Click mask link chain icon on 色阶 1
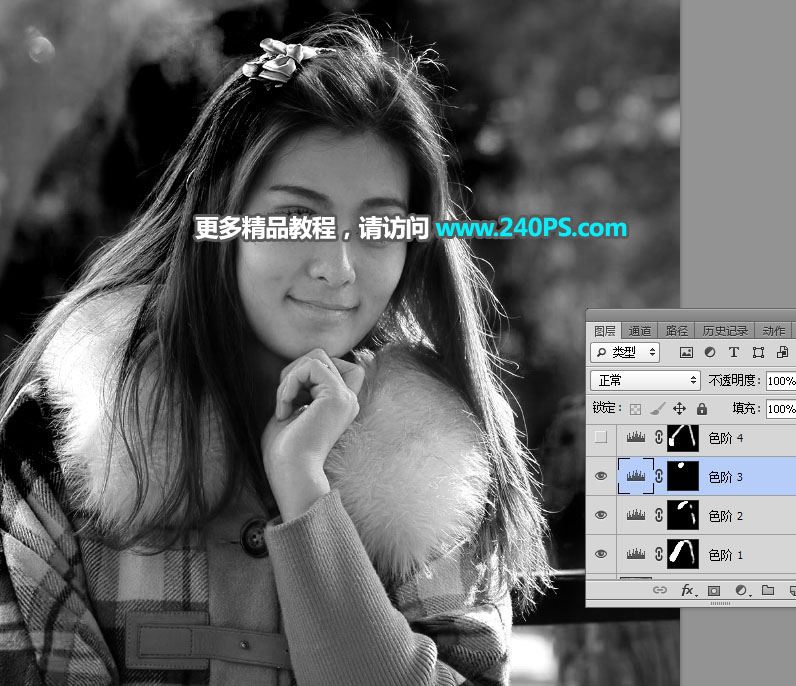796x686 pixels. pyautogui.click(x=659, y=554)
